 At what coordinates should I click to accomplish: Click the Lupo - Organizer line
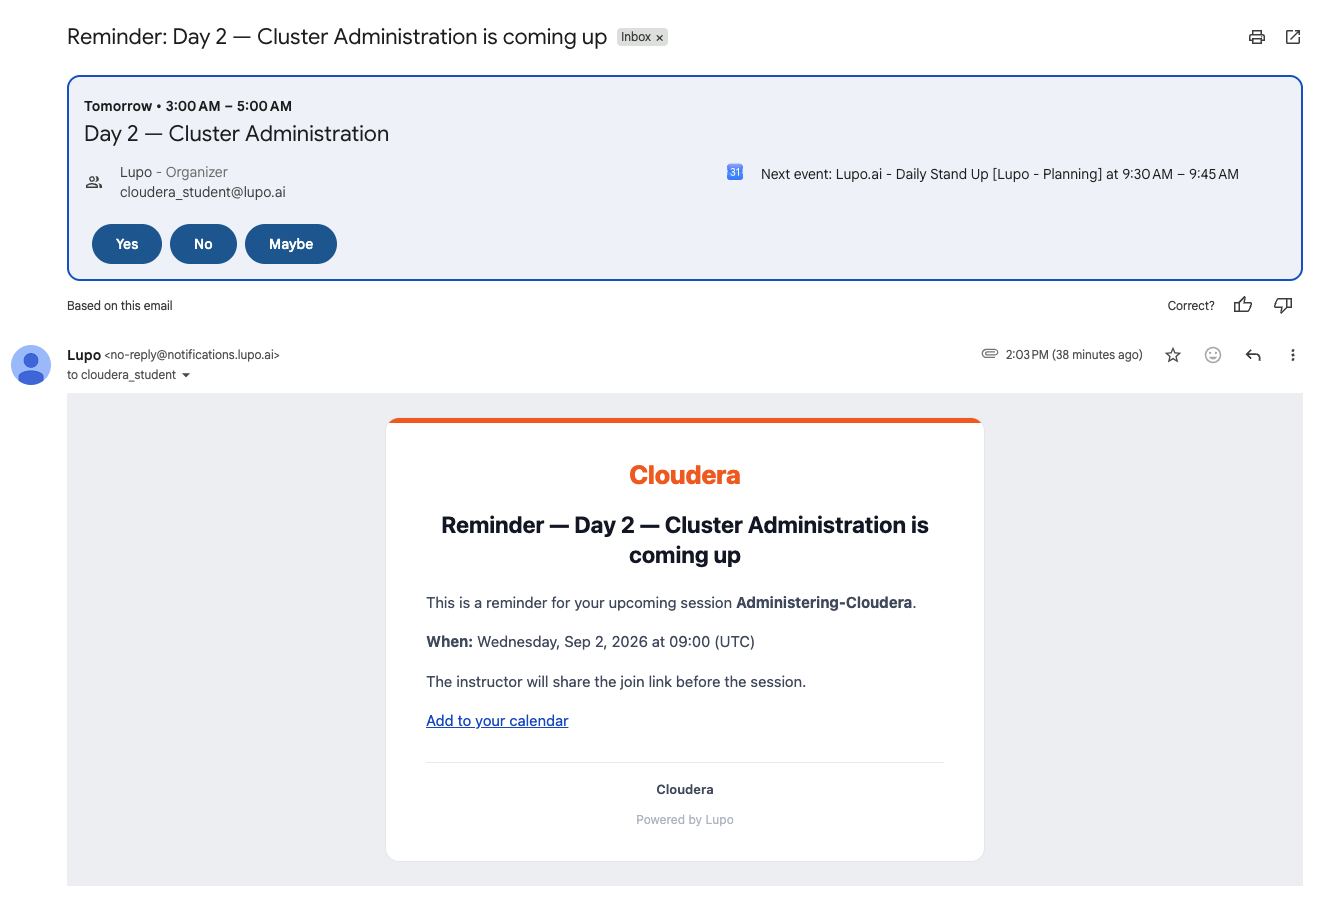click(174, 172)
